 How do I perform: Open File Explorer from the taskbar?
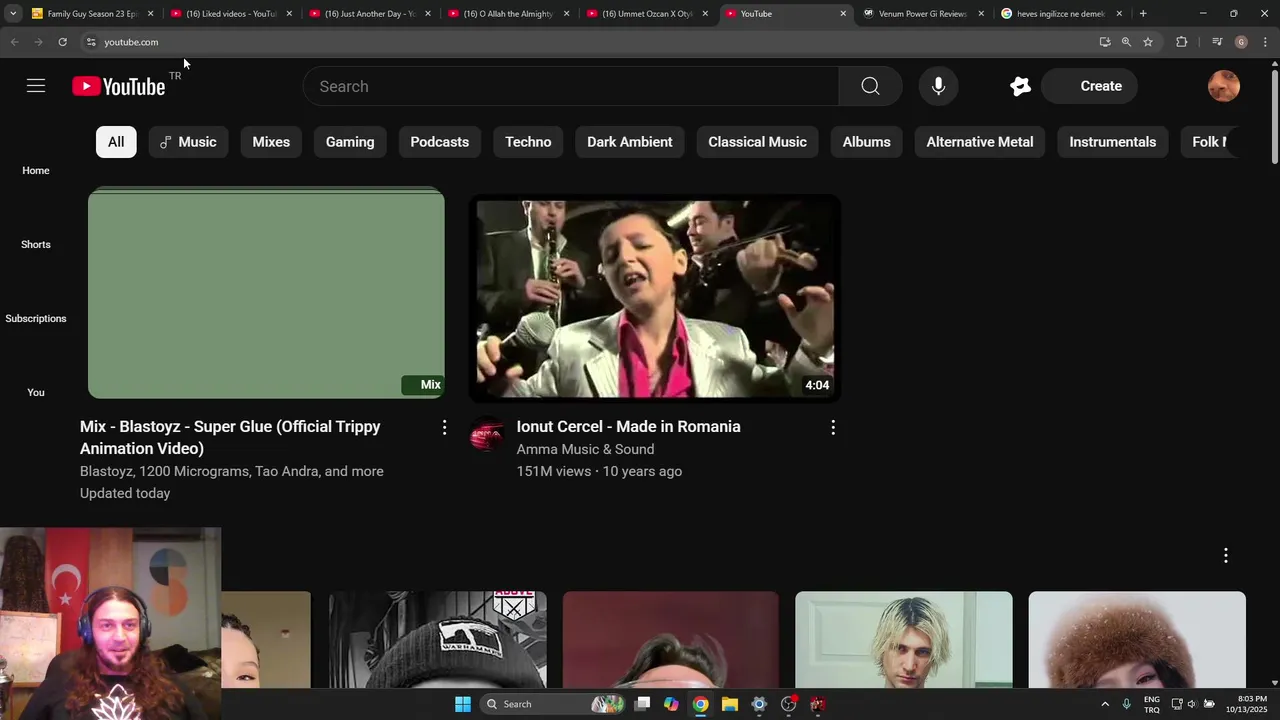click(729, 704)
